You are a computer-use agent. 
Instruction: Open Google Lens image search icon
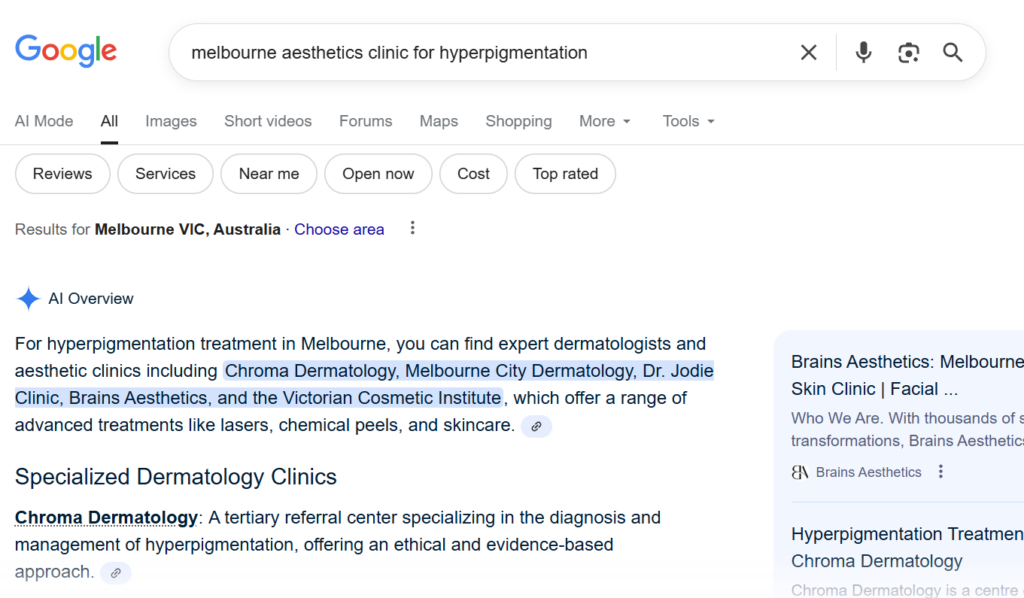point(908,52)
